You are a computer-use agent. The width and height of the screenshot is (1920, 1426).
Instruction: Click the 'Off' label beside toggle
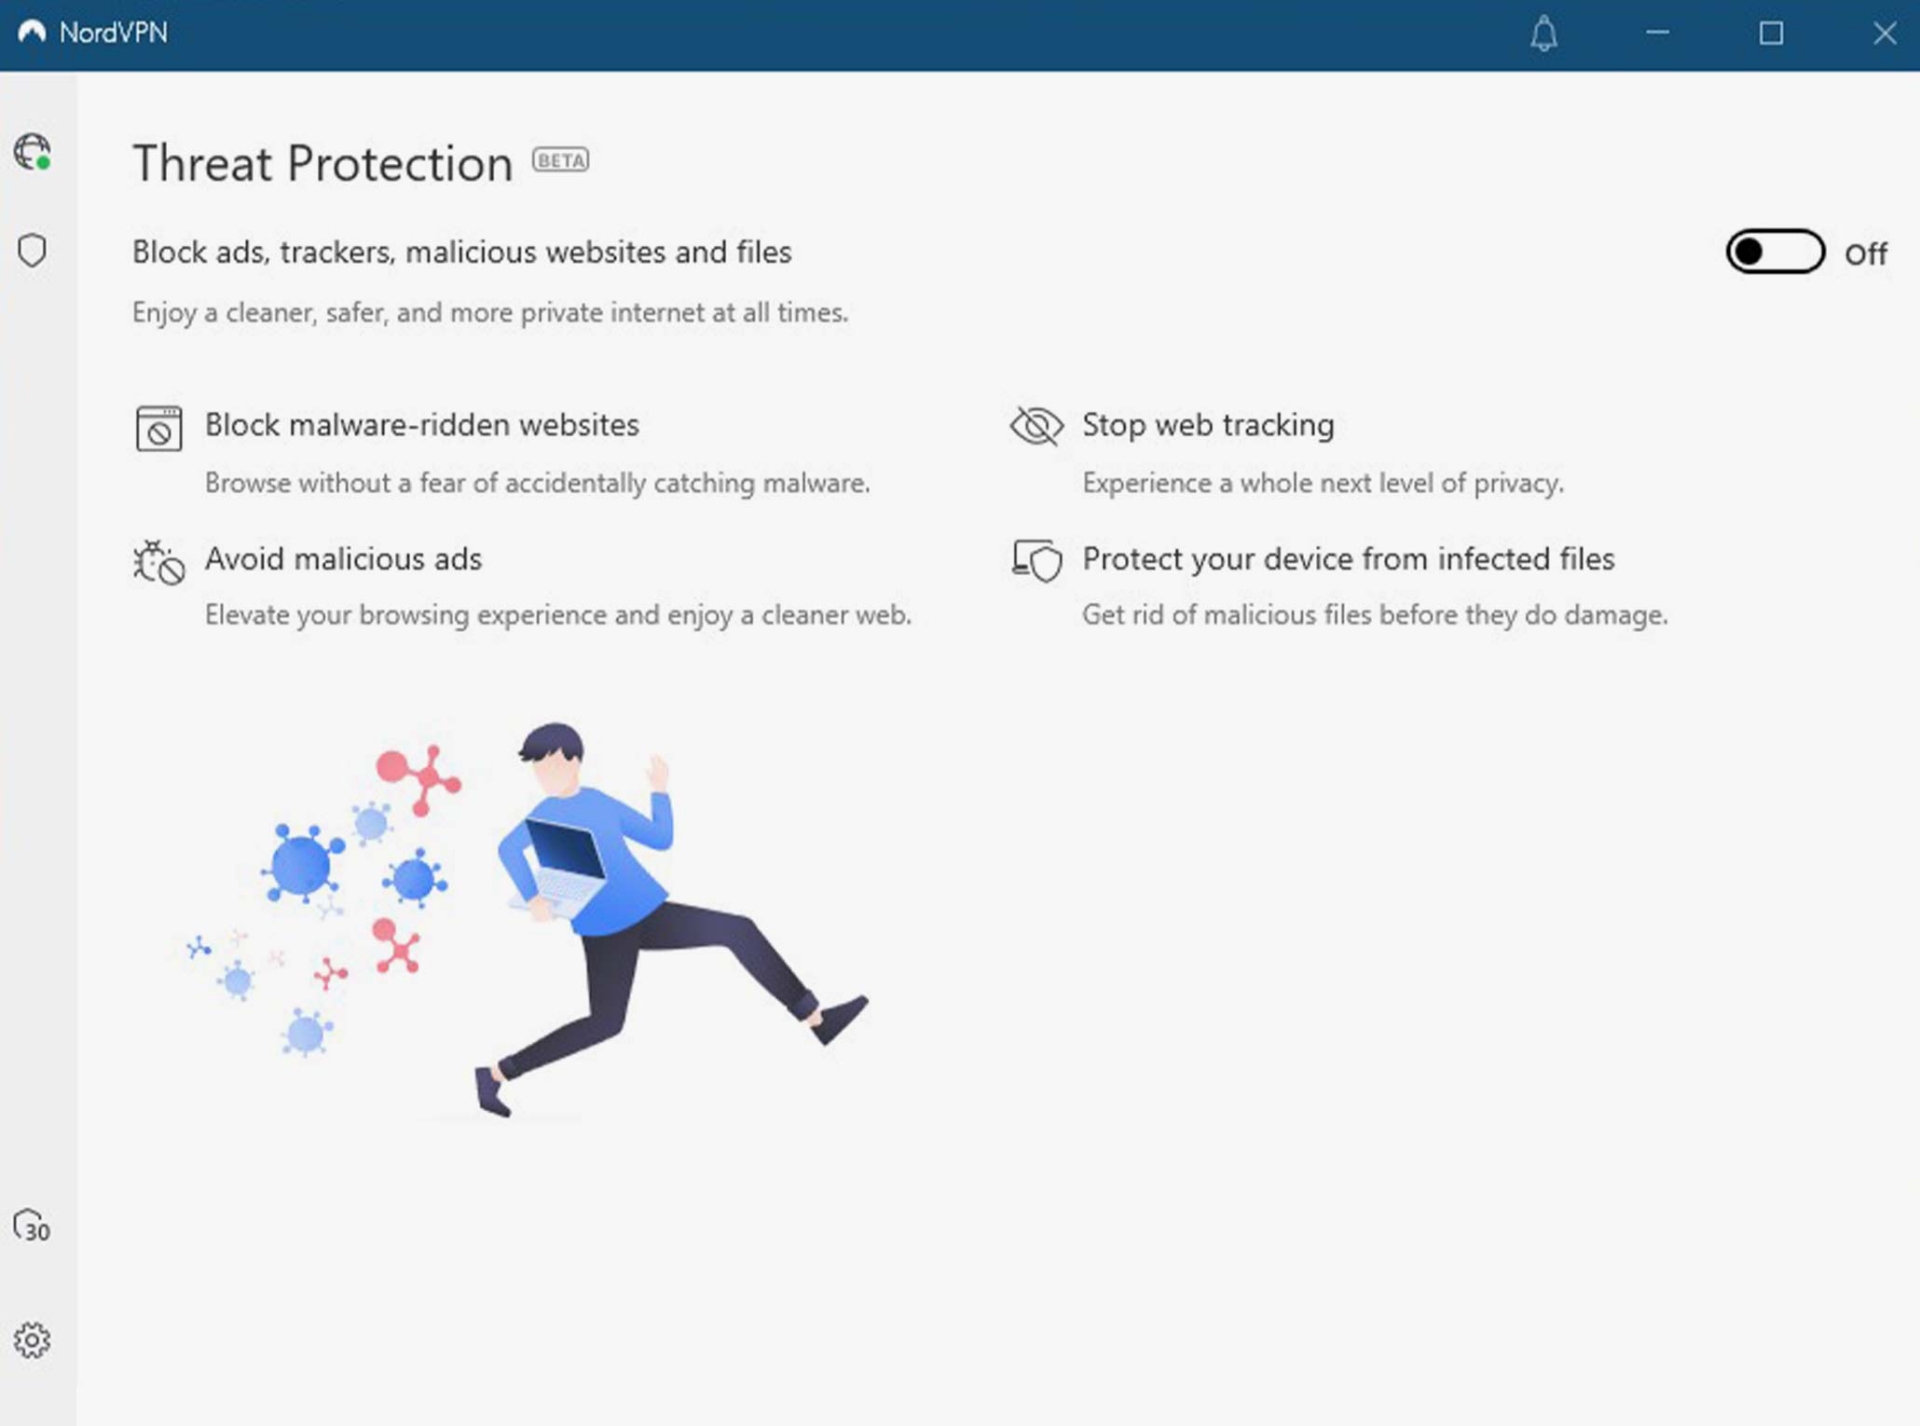click(1865, 254)
